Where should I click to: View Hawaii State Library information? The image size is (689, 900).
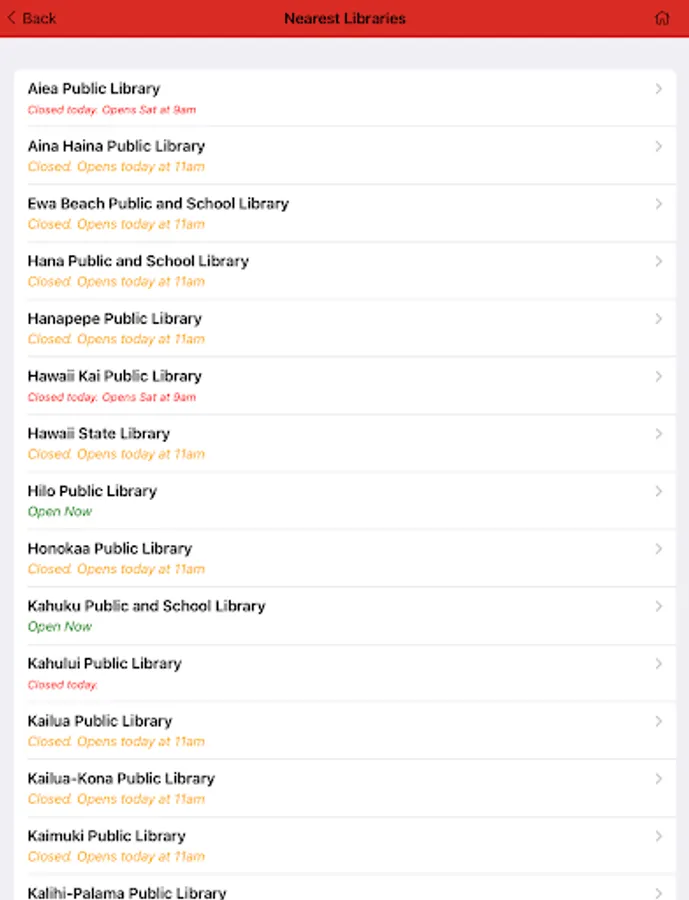99,434
